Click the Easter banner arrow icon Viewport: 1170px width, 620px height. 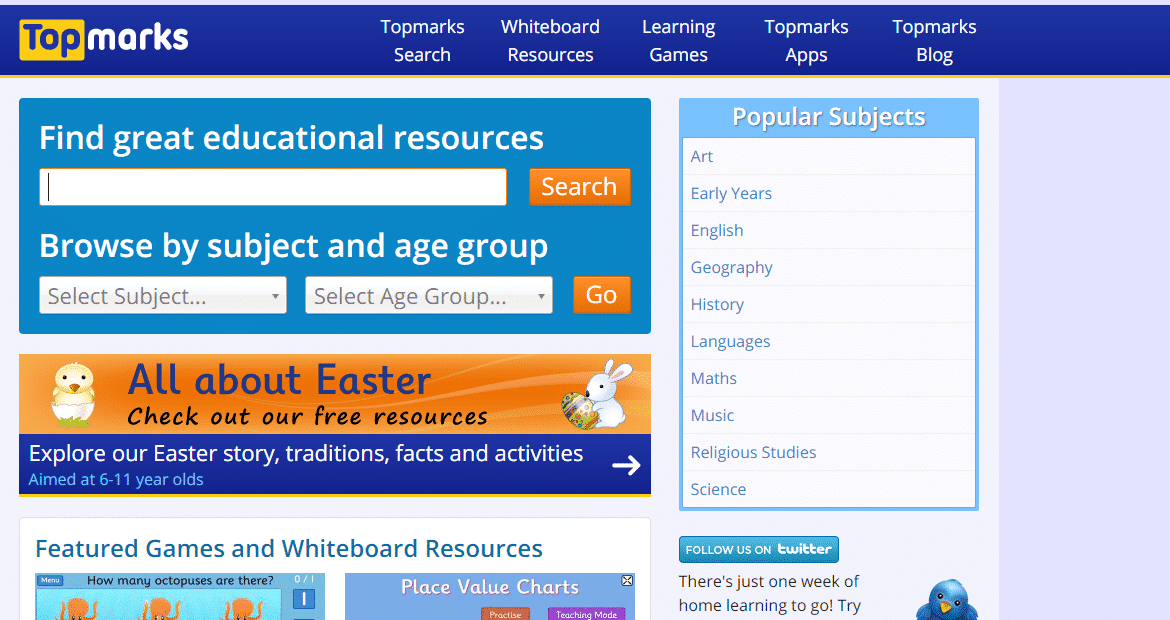point(626,466)
